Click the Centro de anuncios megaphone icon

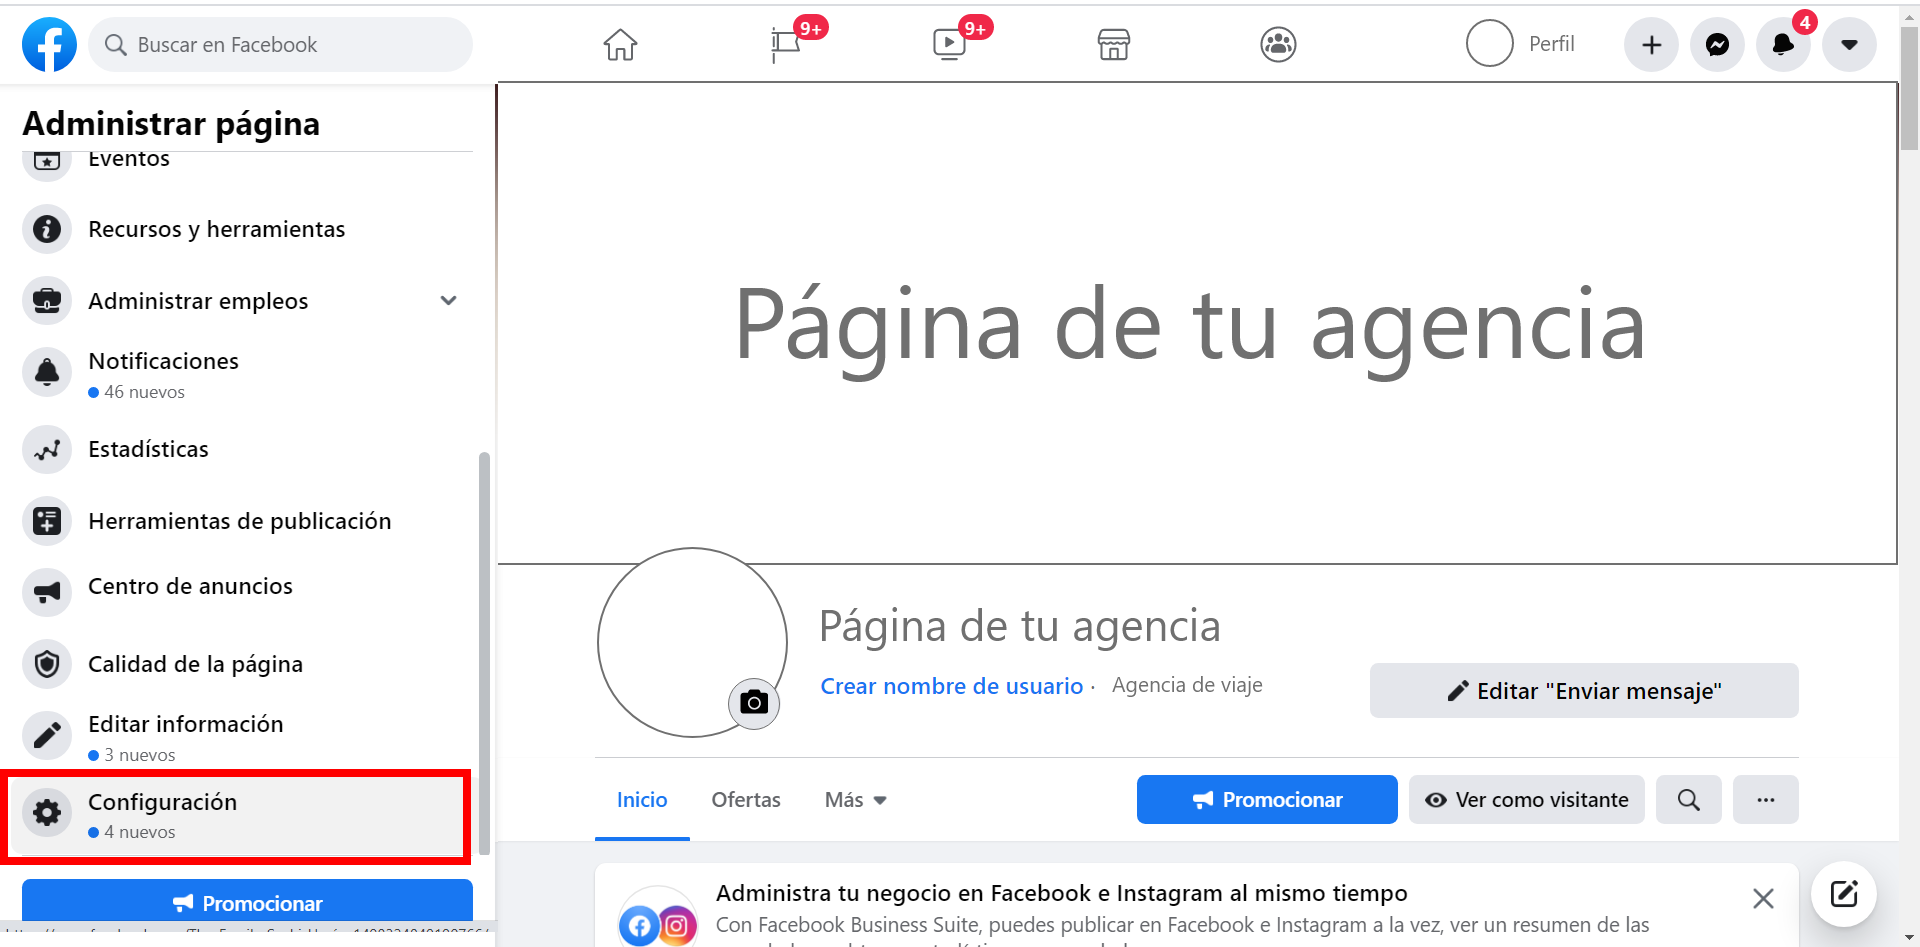click(x=47, y=592)
